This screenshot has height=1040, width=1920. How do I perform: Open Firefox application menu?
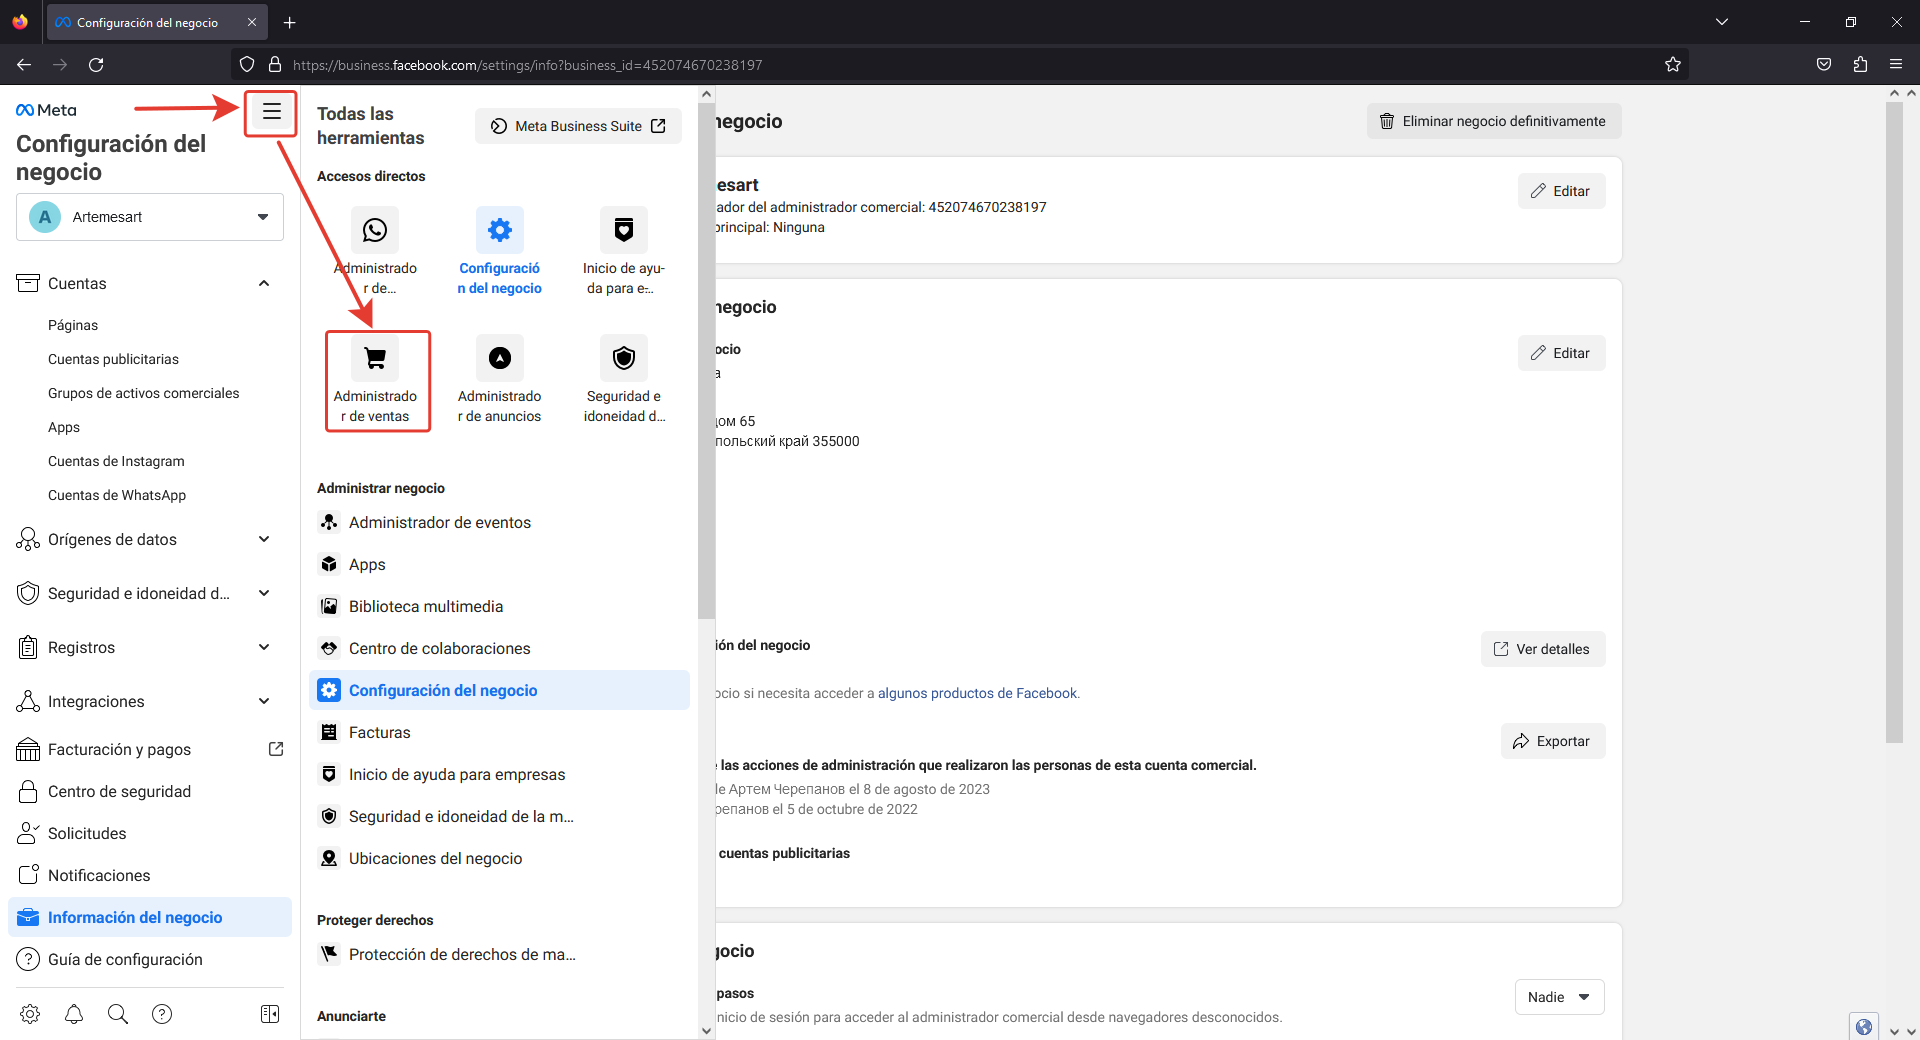[x=1896, y=65]
